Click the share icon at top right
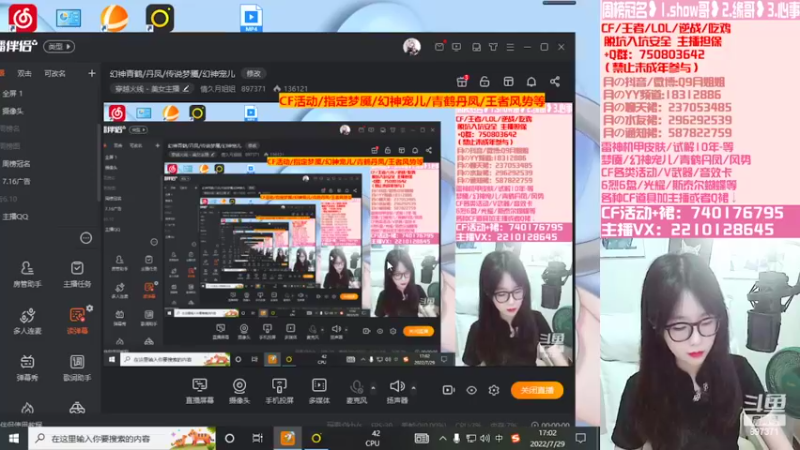 pos(555,82)
